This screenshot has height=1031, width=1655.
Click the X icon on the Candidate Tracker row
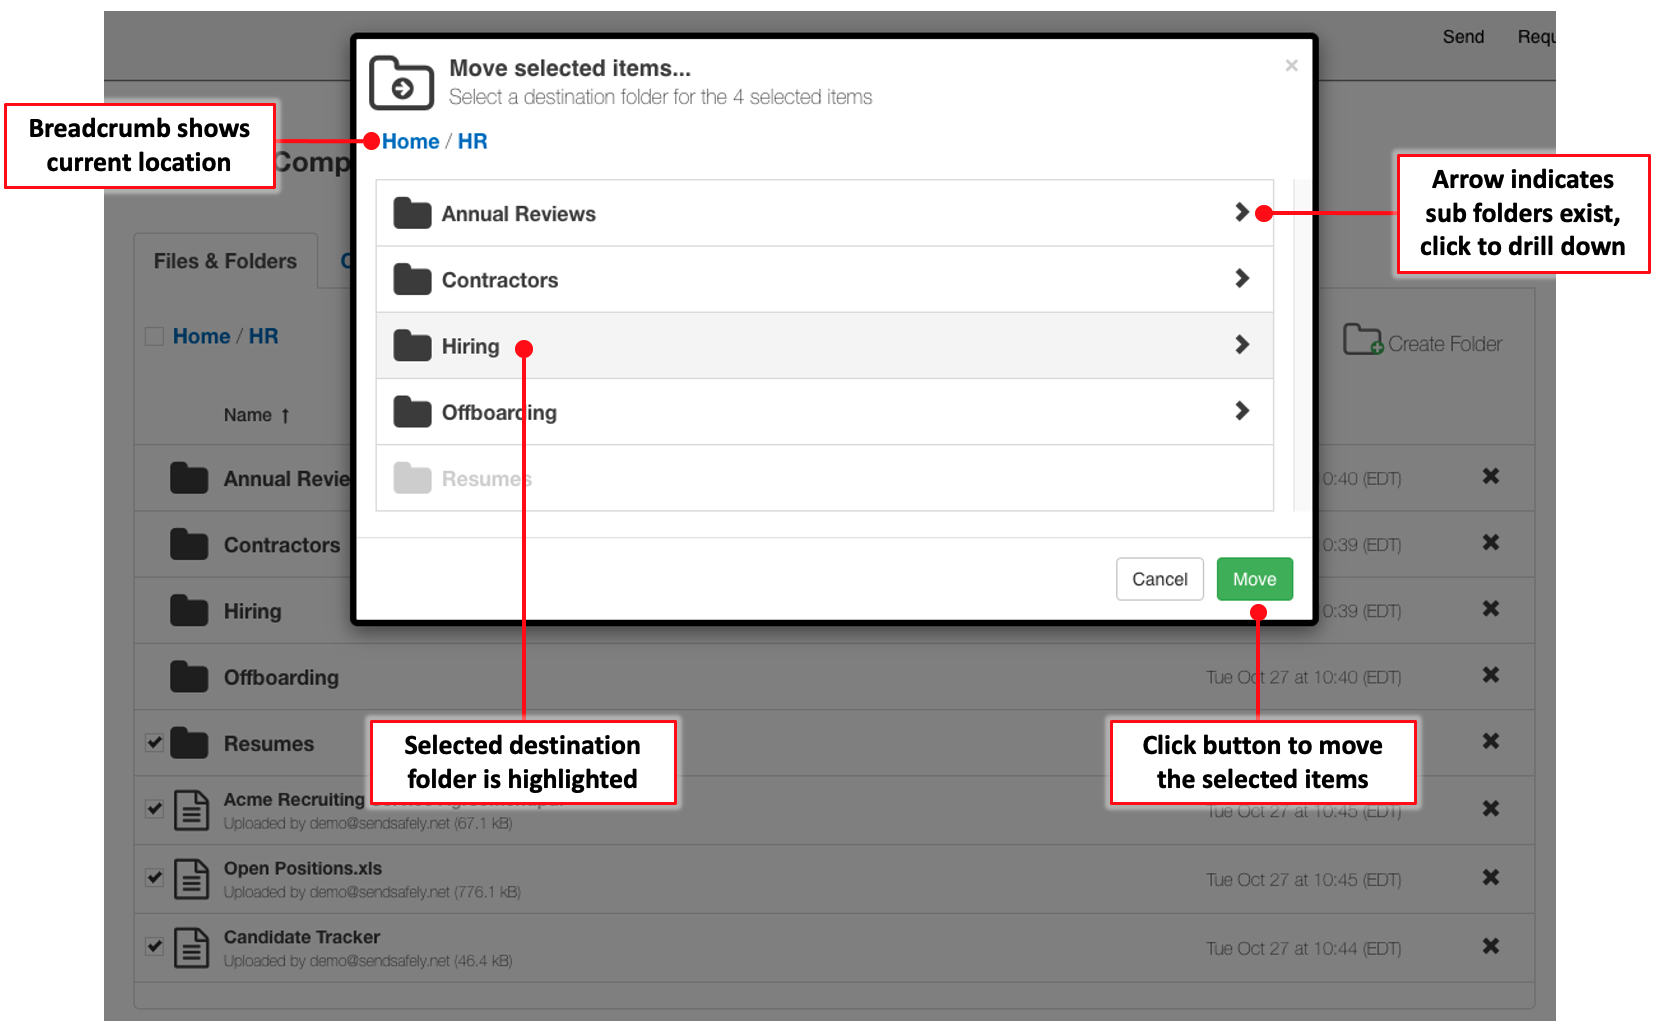coord(1490,946)
